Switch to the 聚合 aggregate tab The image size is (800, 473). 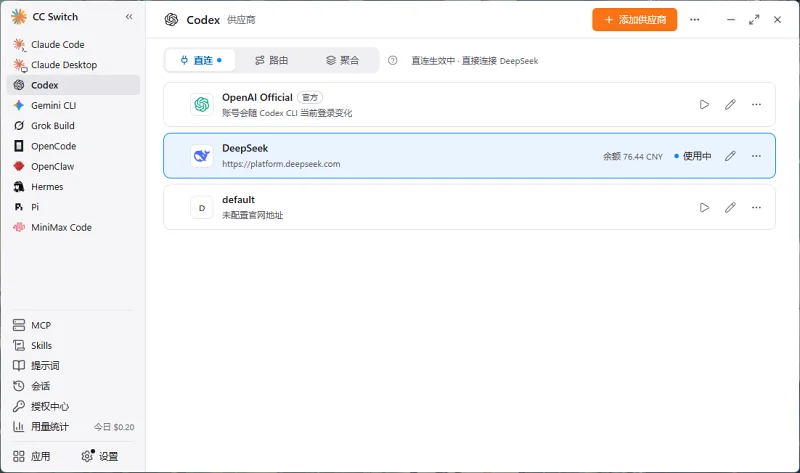pyautogui.click(x=342, y=60)
